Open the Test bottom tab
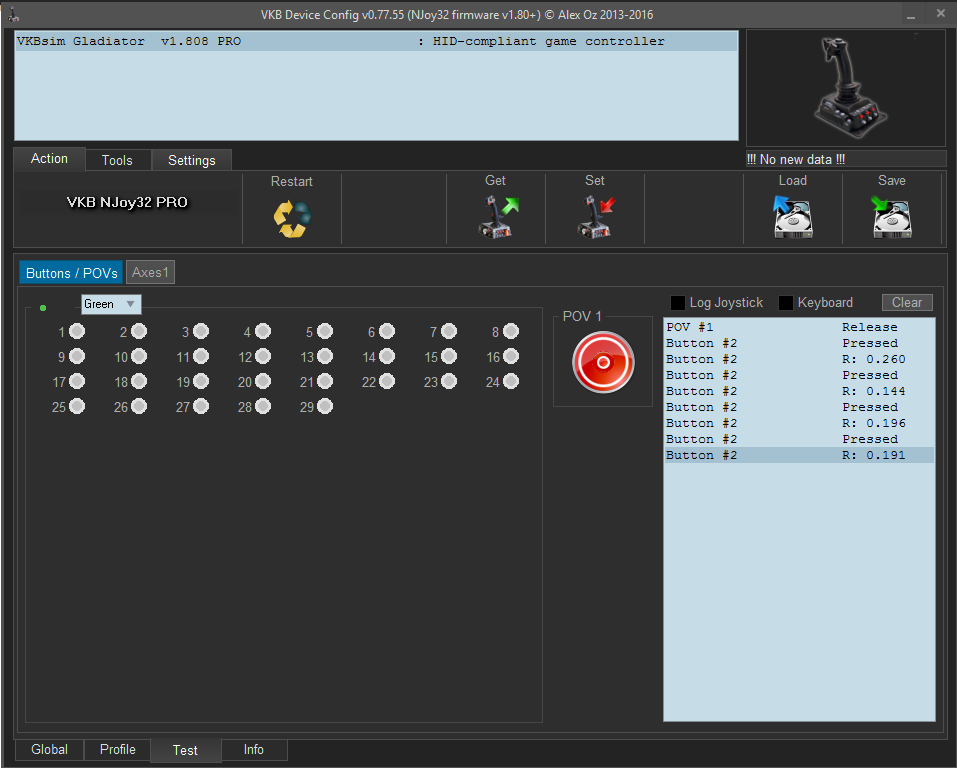The width and height of the screenshot is (957, 768). pyautogui.click(x=186, y=750)
